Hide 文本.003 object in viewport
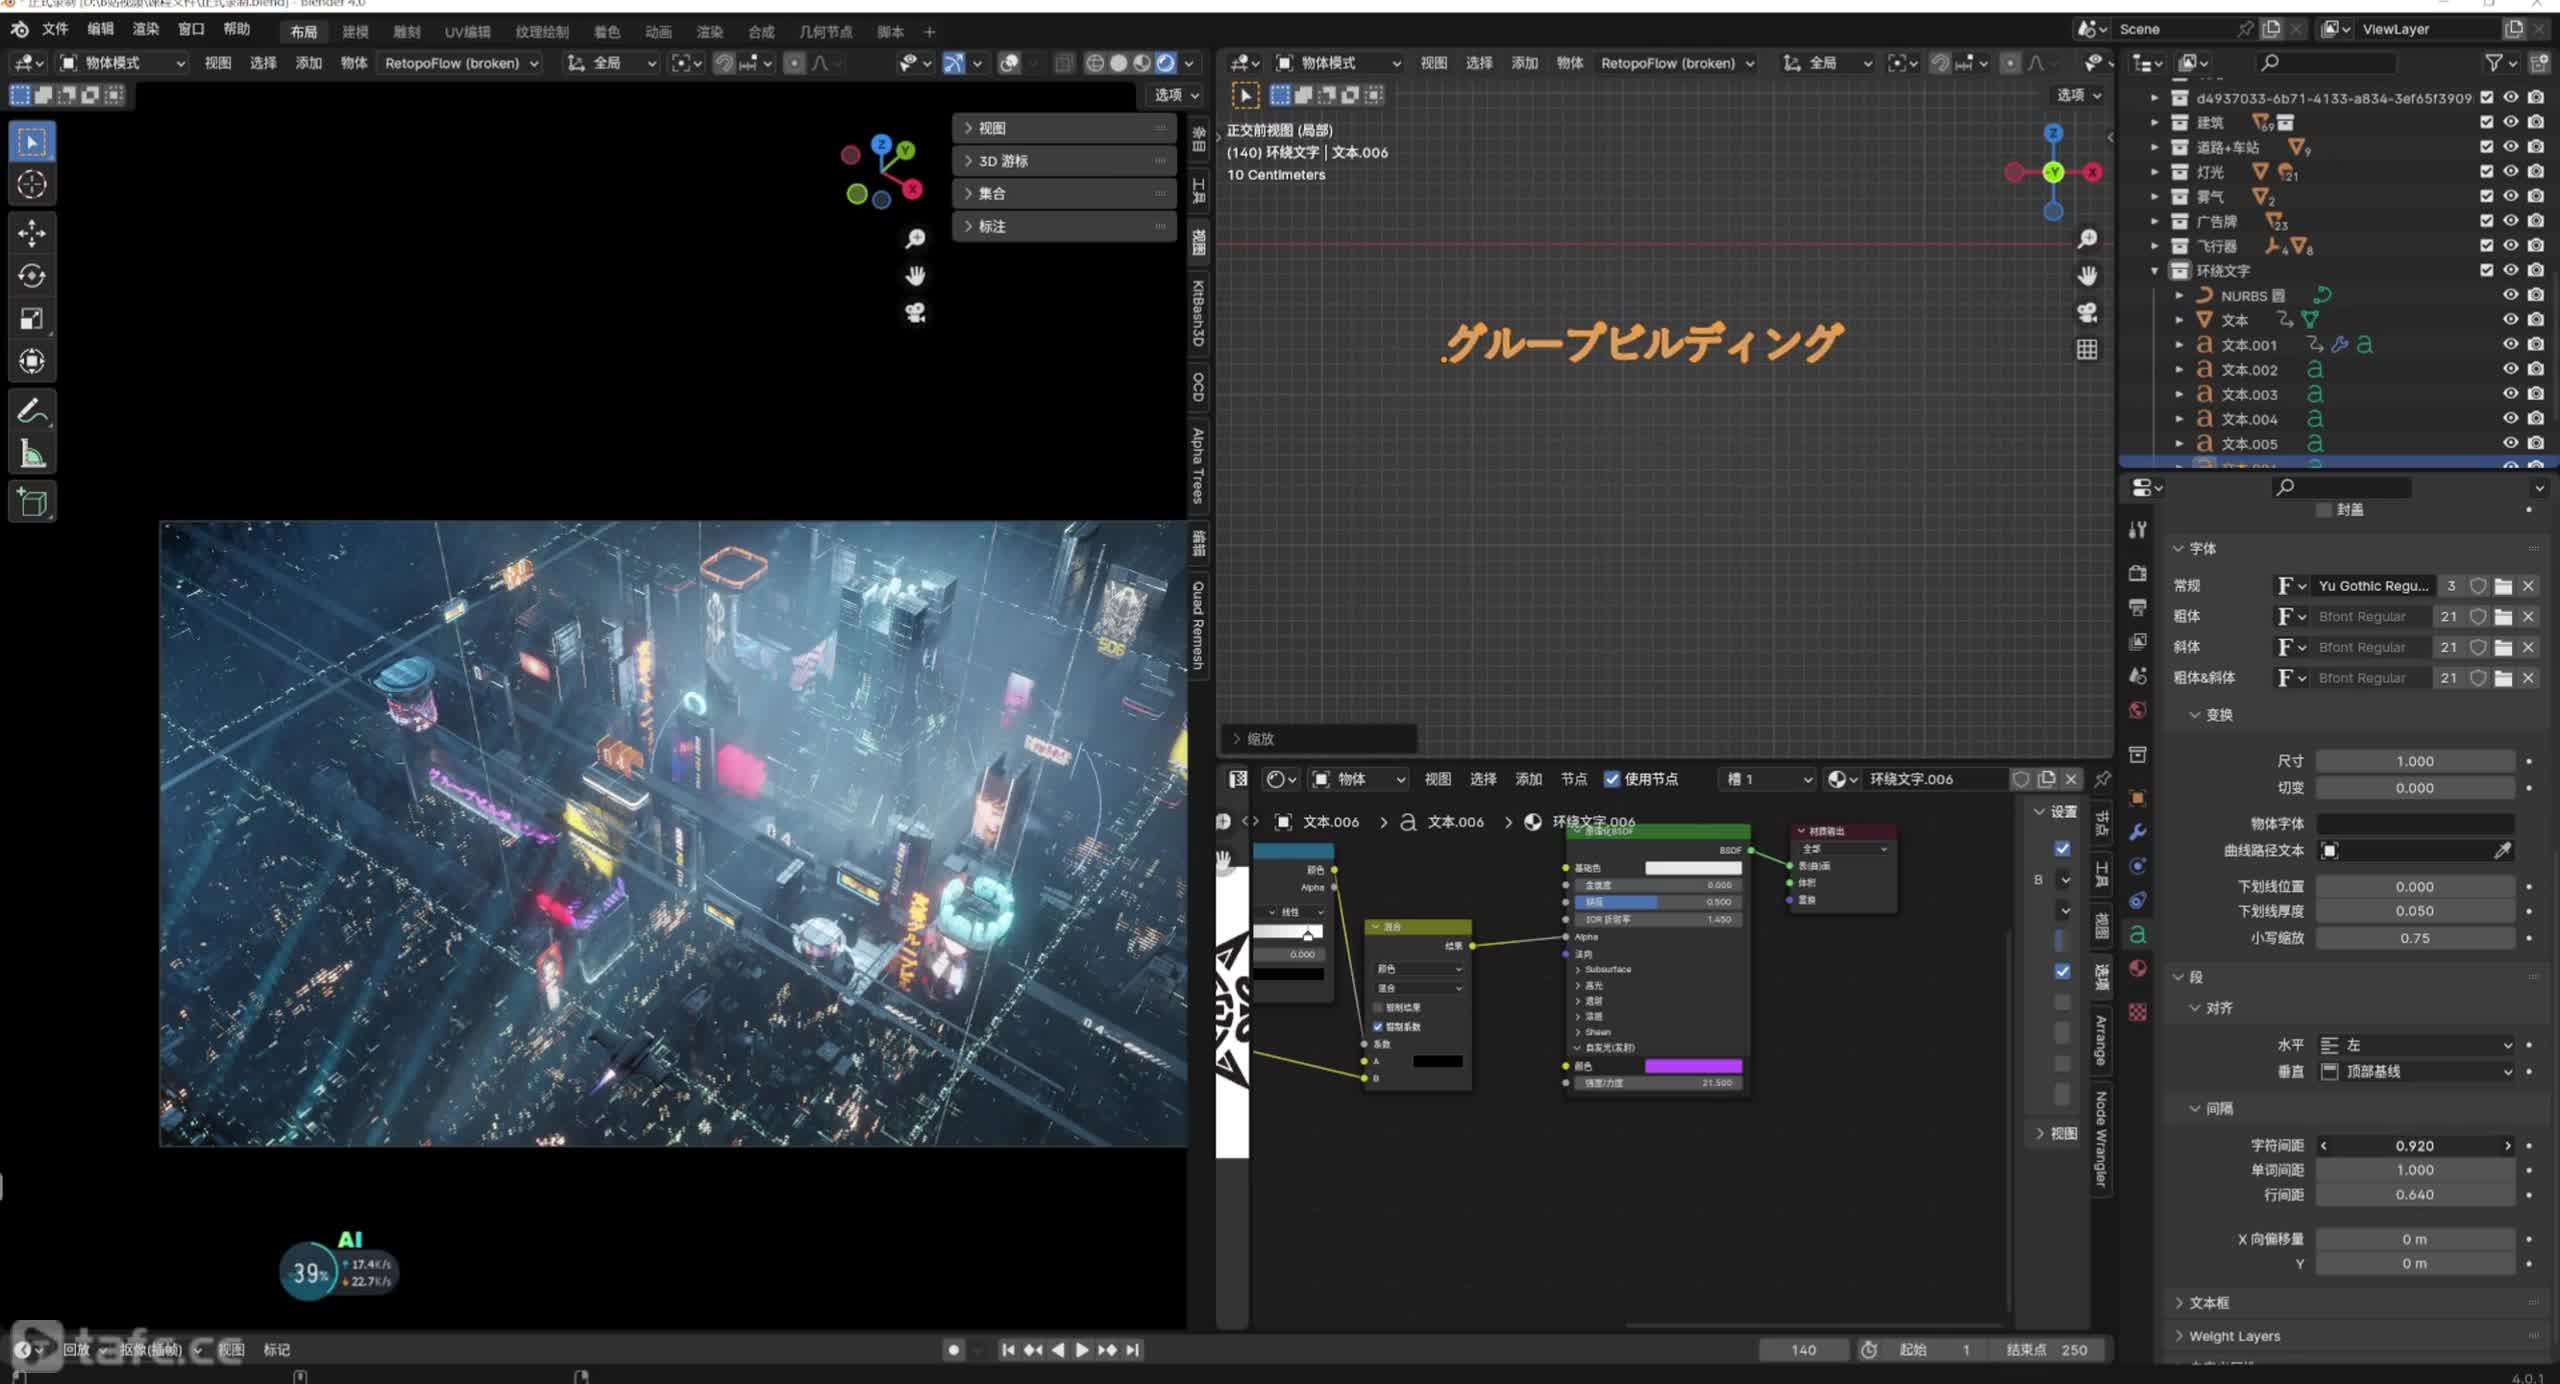Screen dimensions: 2560x1384 [x=2511, y=394]
